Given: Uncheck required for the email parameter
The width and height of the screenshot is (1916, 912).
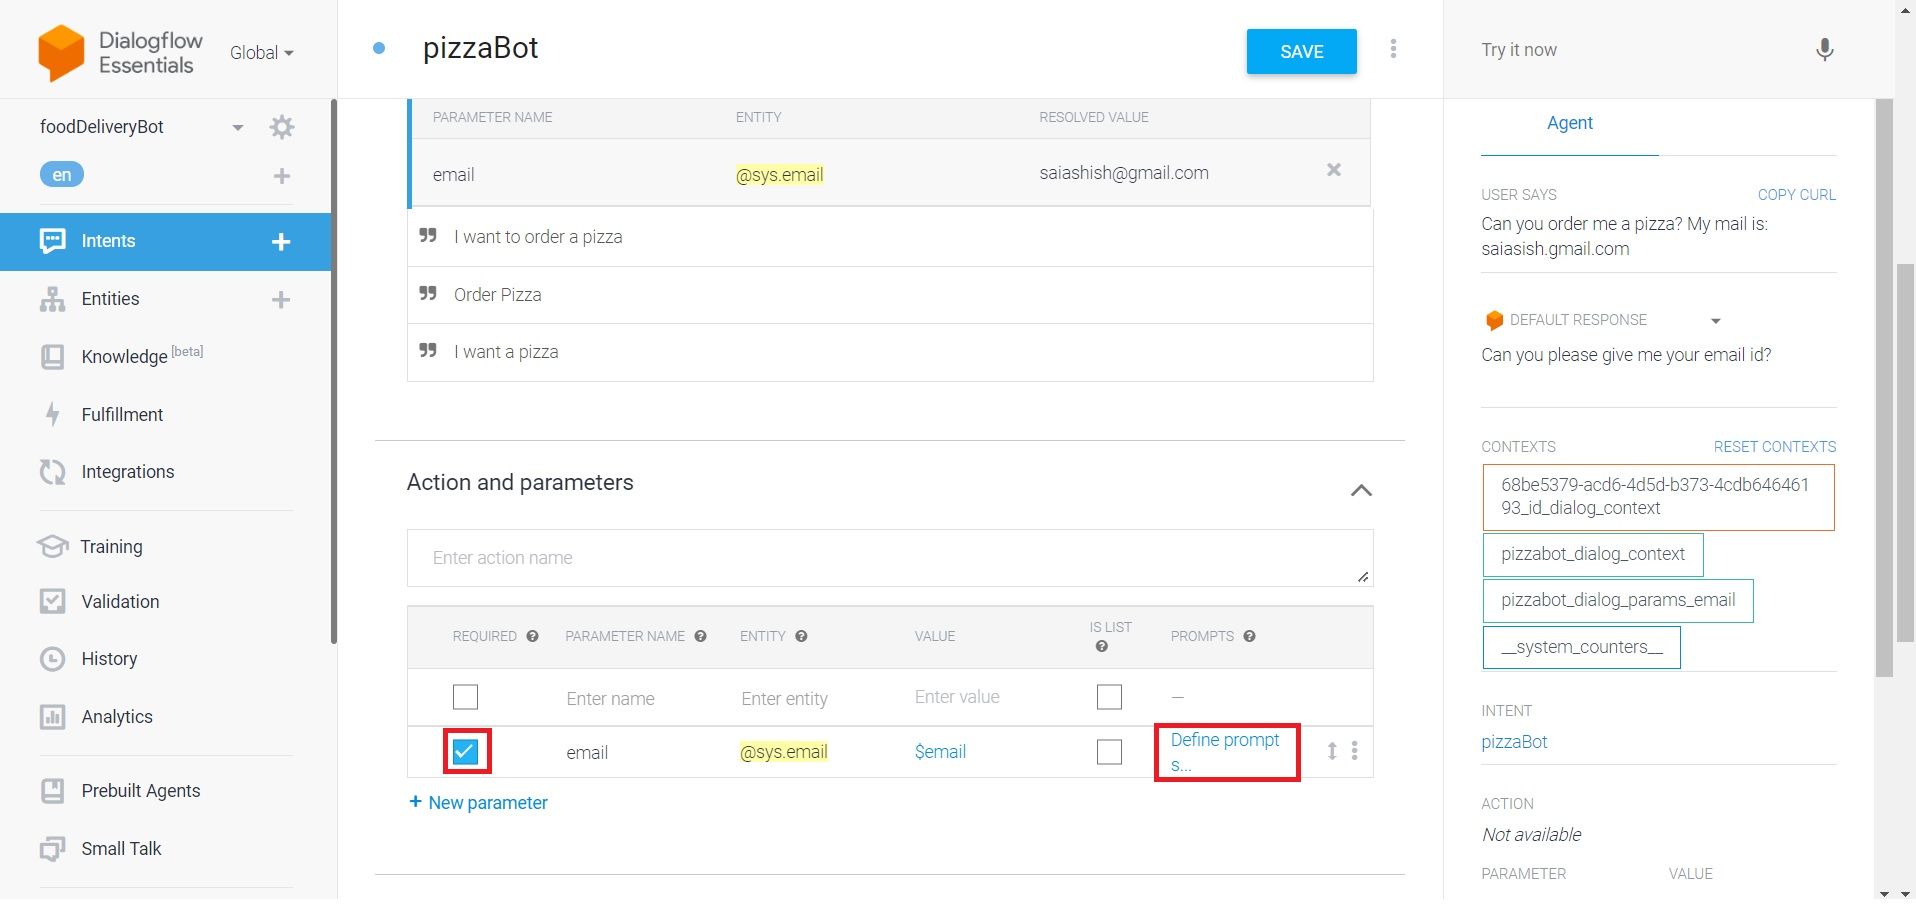Looking at the screenshot, I should (x=465, y=751).
